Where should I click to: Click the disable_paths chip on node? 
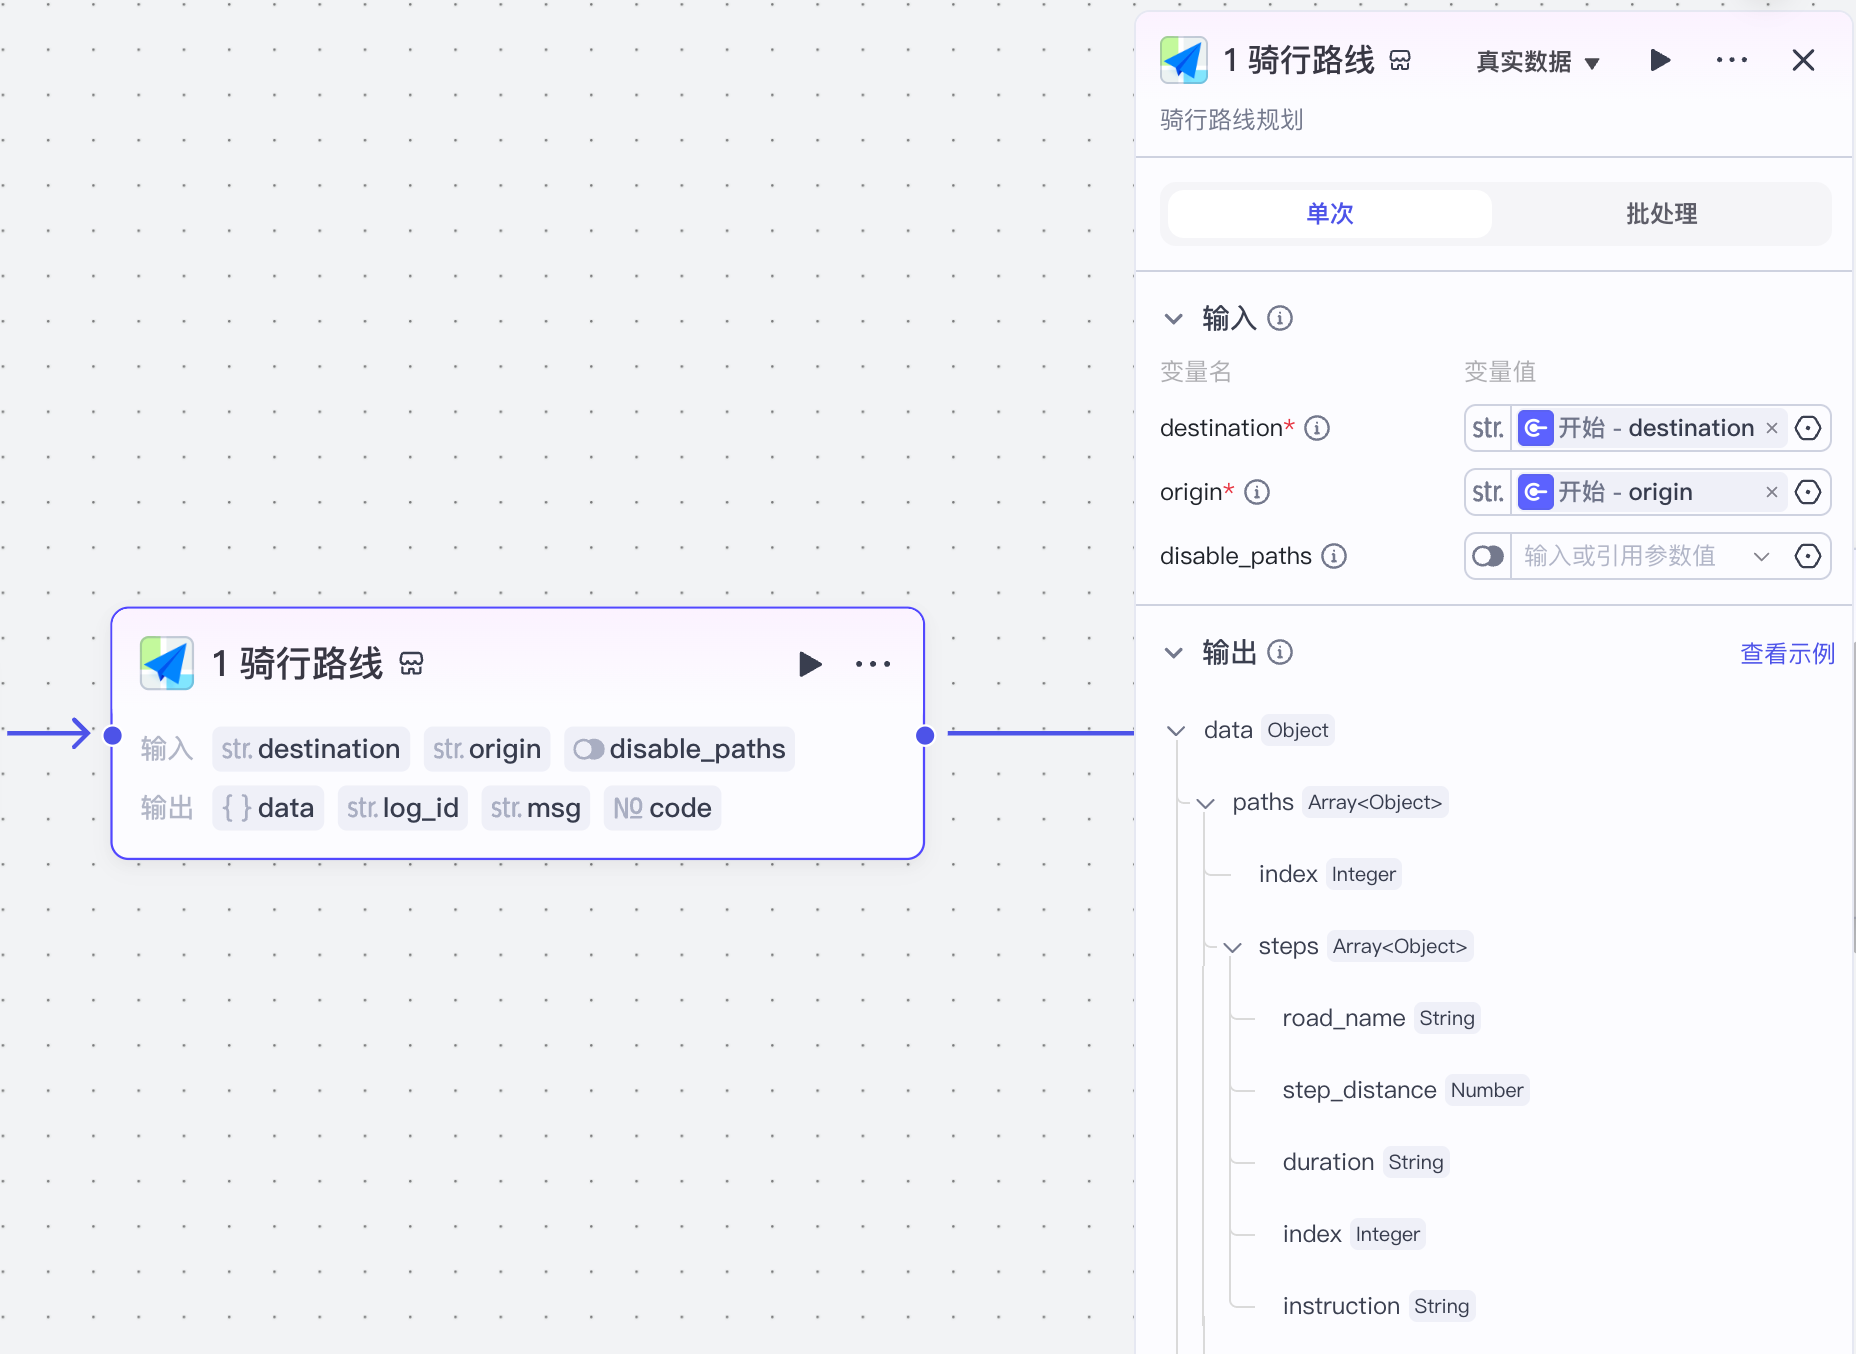tap(680, 749)
